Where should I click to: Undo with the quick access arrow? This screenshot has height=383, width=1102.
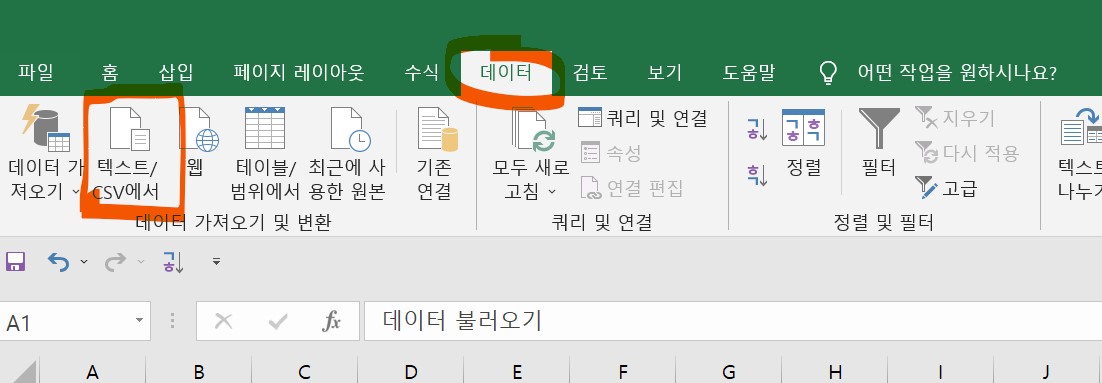point(58,262)
